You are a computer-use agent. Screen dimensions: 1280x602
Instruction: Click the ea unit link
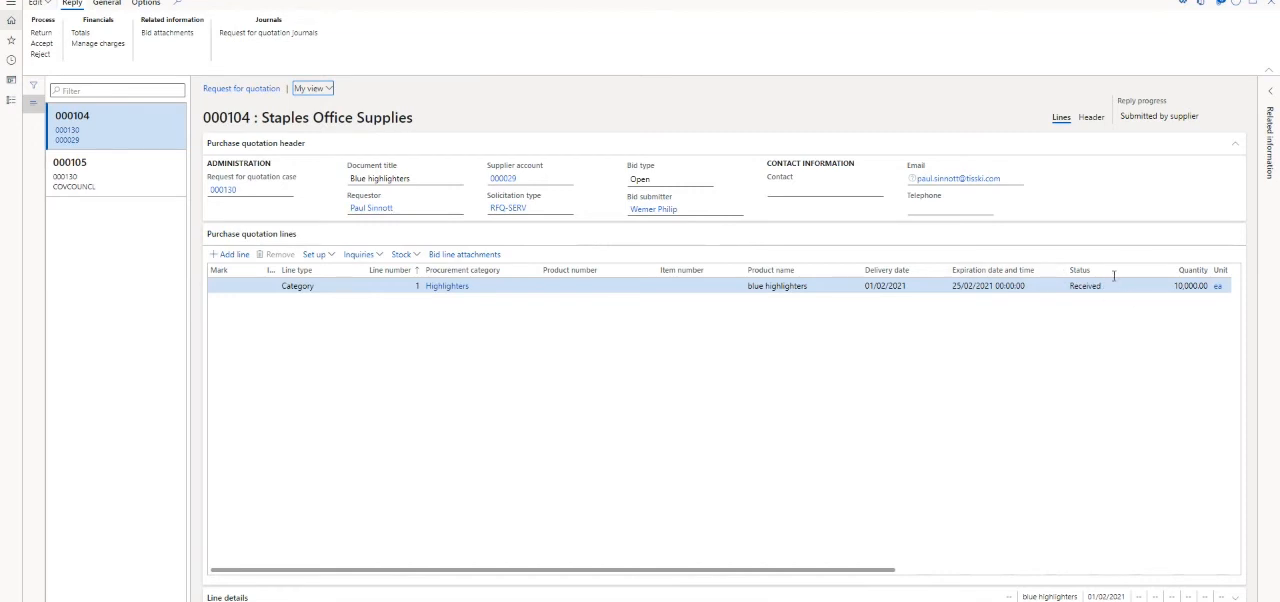click(x=1218, y=286)
